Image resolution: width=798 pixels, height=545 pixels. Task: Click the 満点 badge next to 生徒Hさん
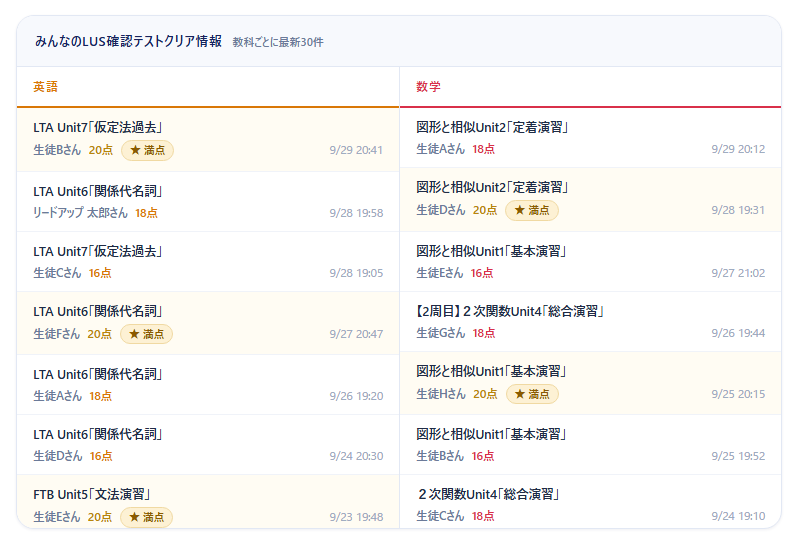pyautogui.click(x=532, y=394)
